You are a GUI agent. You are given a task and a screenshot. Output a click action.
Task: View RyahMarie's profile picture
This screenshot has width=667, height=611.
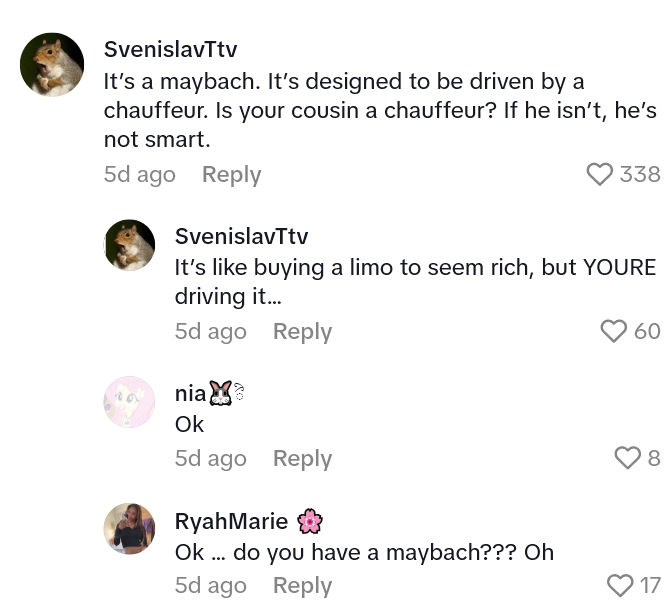click(x=130, y=529)
